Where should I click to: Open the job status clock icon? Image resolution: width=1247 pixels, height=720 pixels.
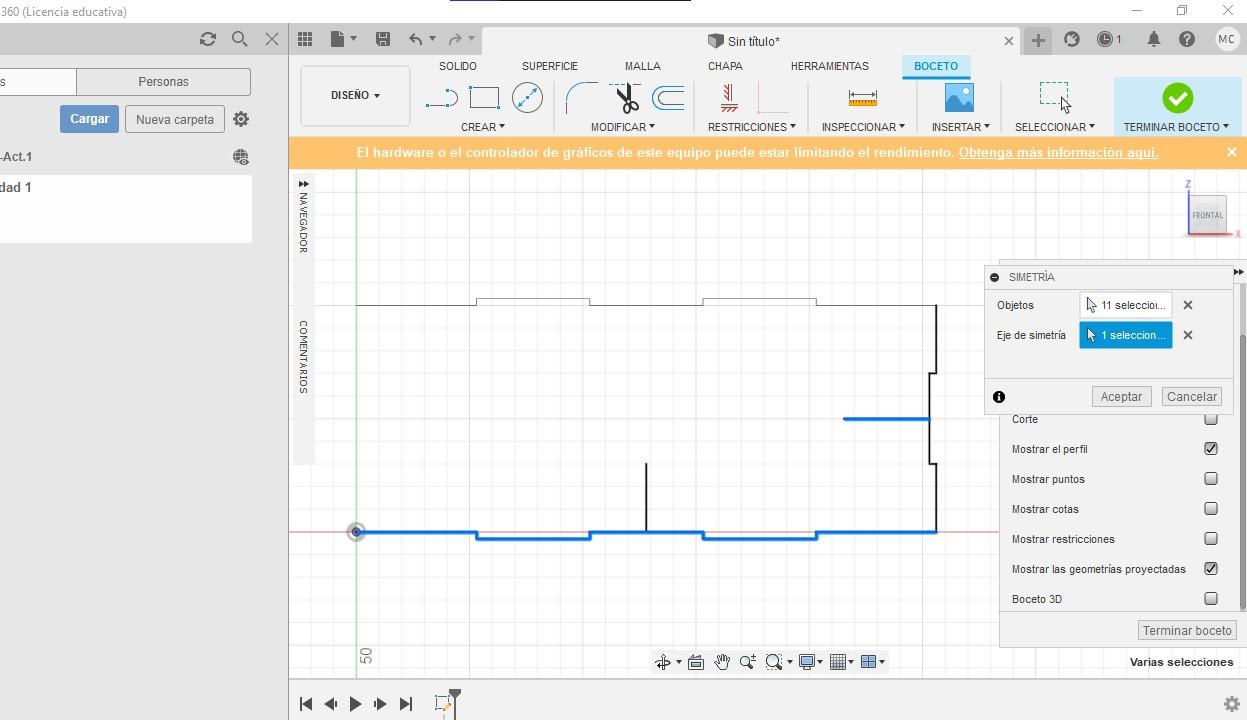coord(1105,39)
